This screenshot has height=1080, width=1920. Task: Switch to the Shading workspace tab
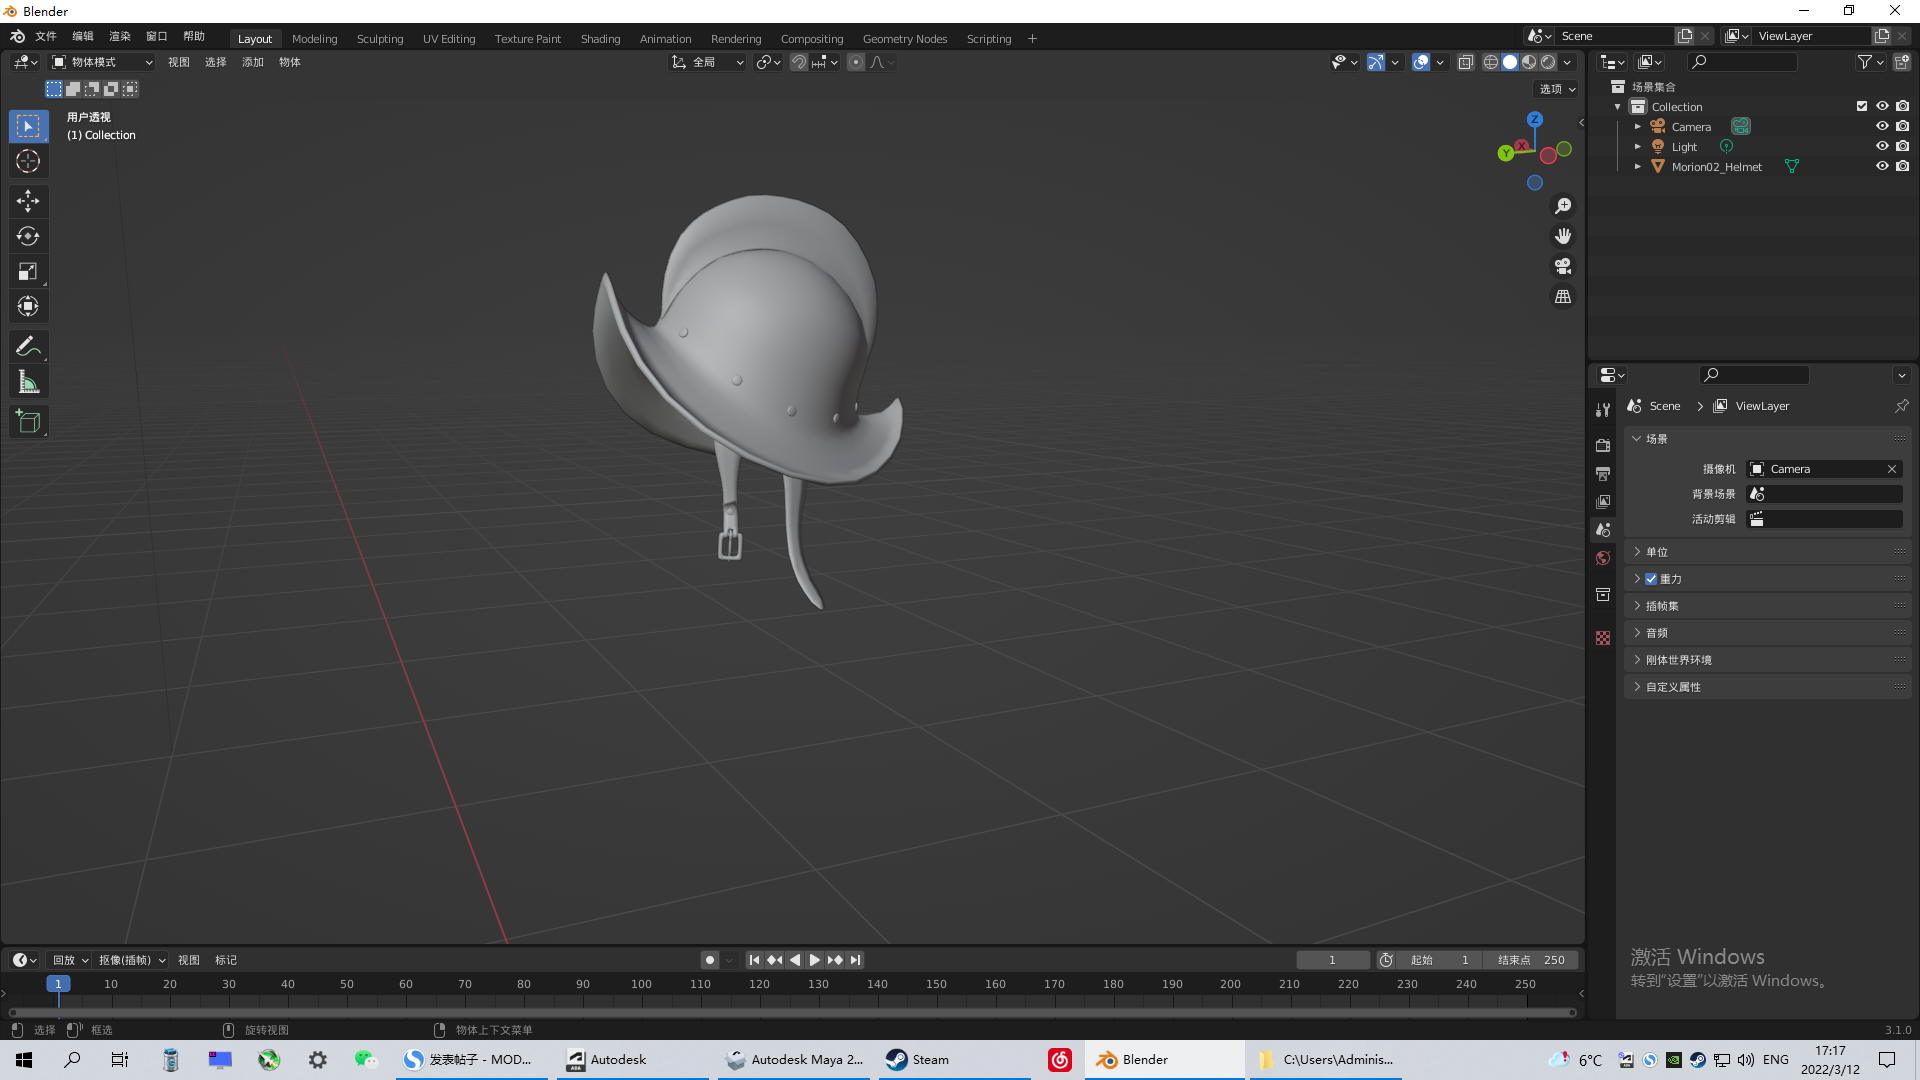[600, 39]
